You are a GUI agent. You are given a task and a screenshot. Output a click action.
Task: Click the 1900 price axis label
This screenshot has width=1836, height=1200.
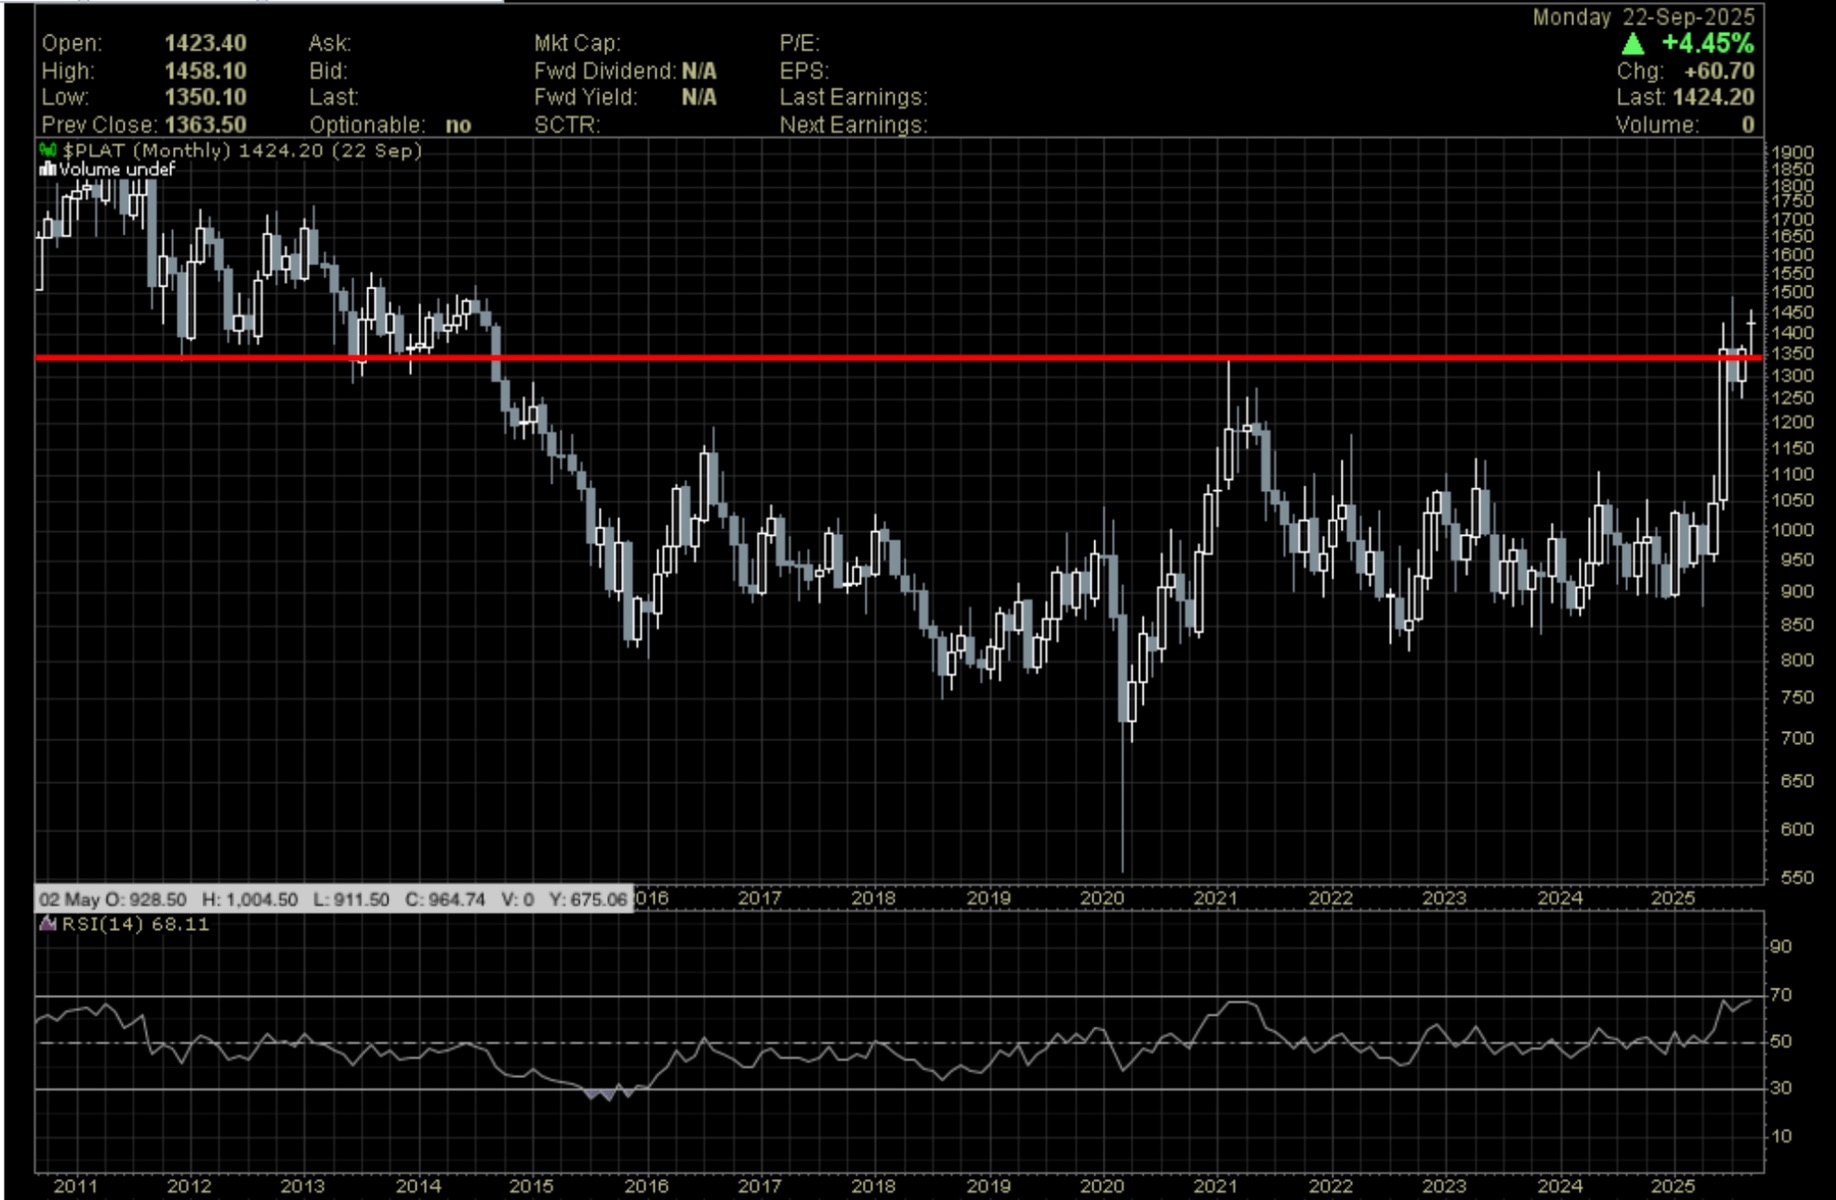tap(1792, 152)
